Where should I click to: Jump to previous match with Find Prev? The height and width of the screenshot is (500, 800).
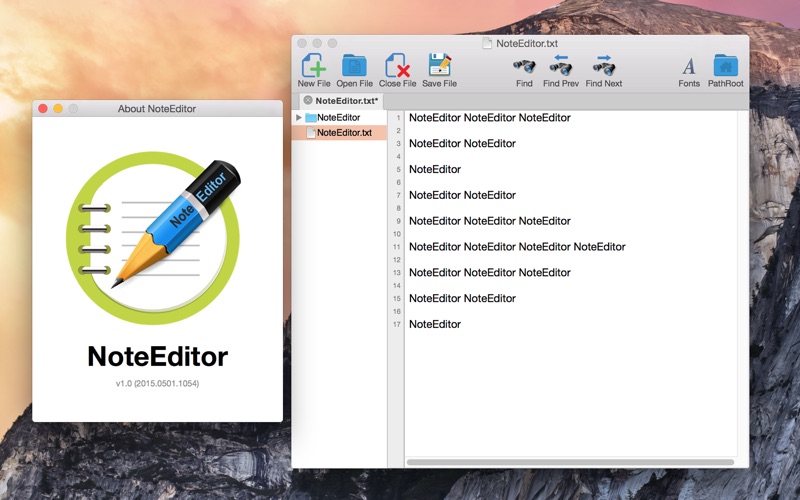pos(561,65)
